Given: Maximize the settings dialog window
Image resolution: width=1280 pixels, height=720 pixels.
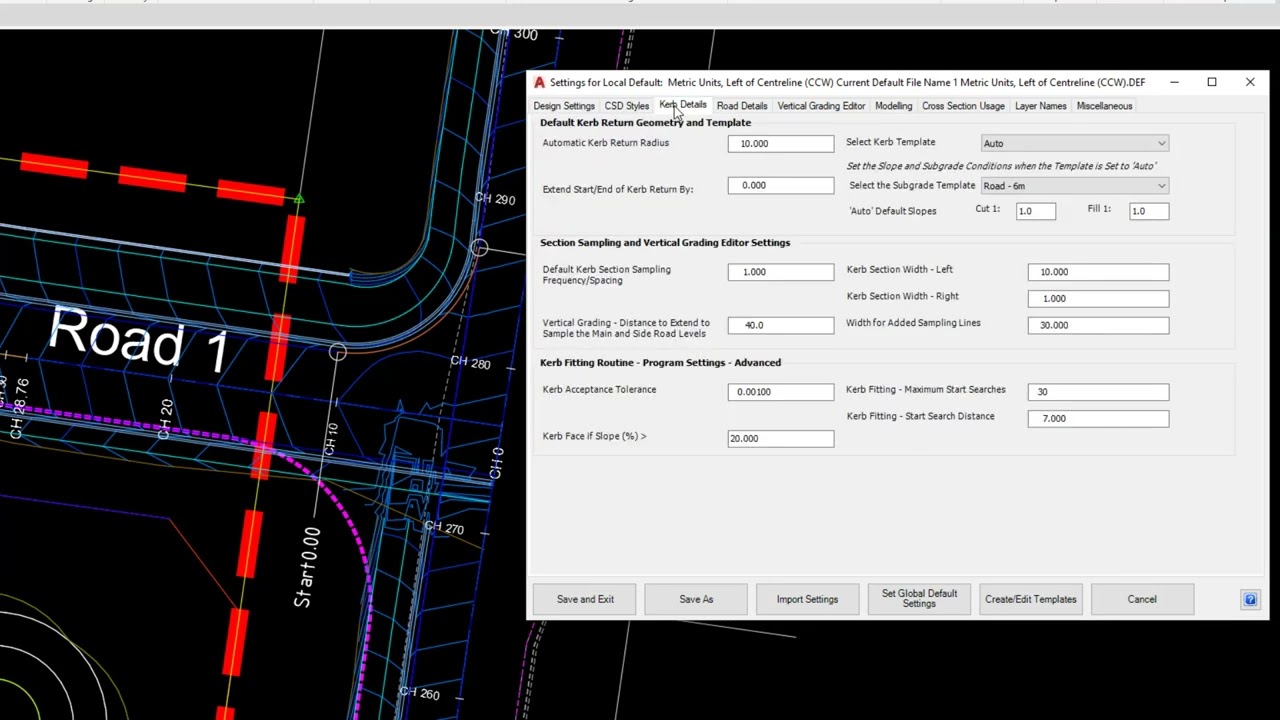Looking at the screenshot, I should 1212,82.
